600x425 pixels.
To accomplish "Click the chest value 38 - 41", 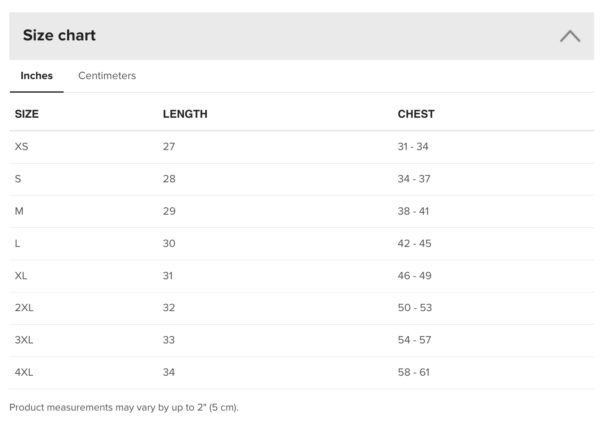I will [414, 211].
